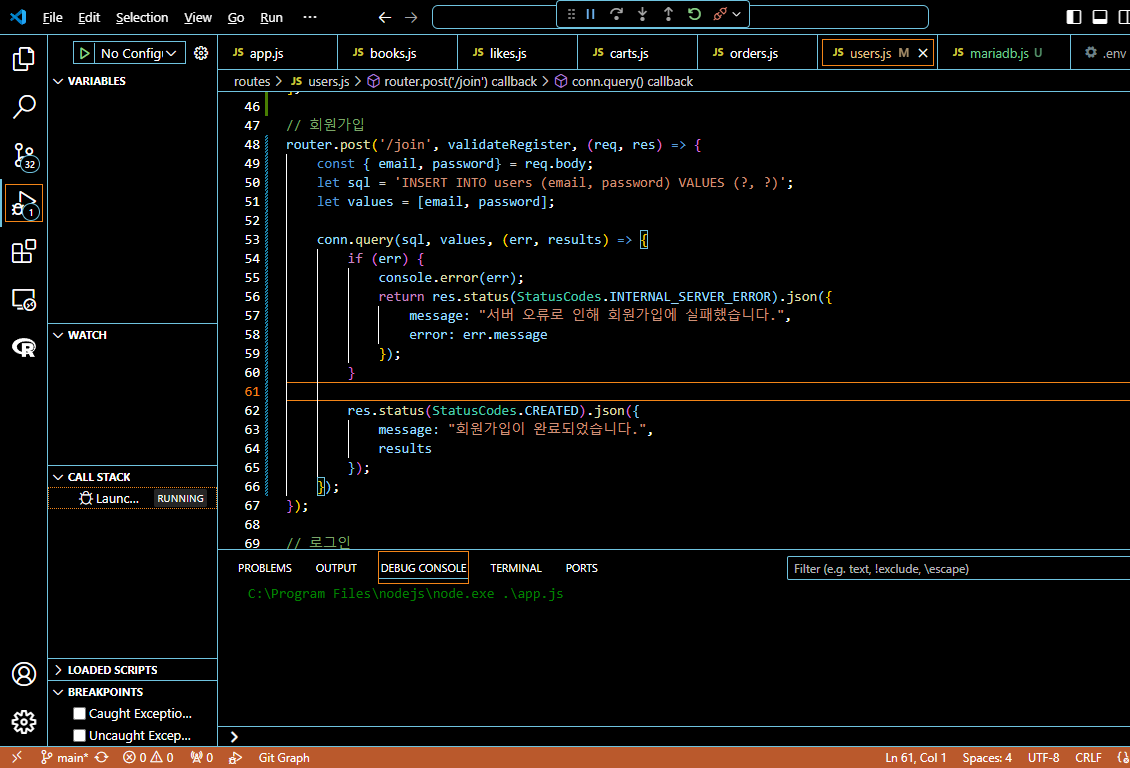
Task: Click the ports forwarded status item
Action: click(x=202, y=758)
